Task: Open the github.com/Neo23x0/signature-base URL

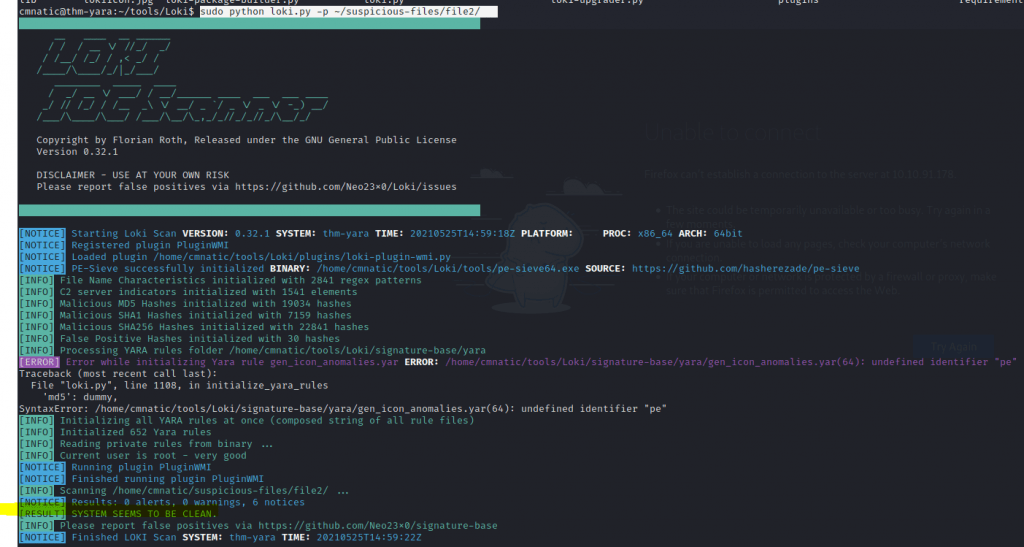Action: click(377, 527)
